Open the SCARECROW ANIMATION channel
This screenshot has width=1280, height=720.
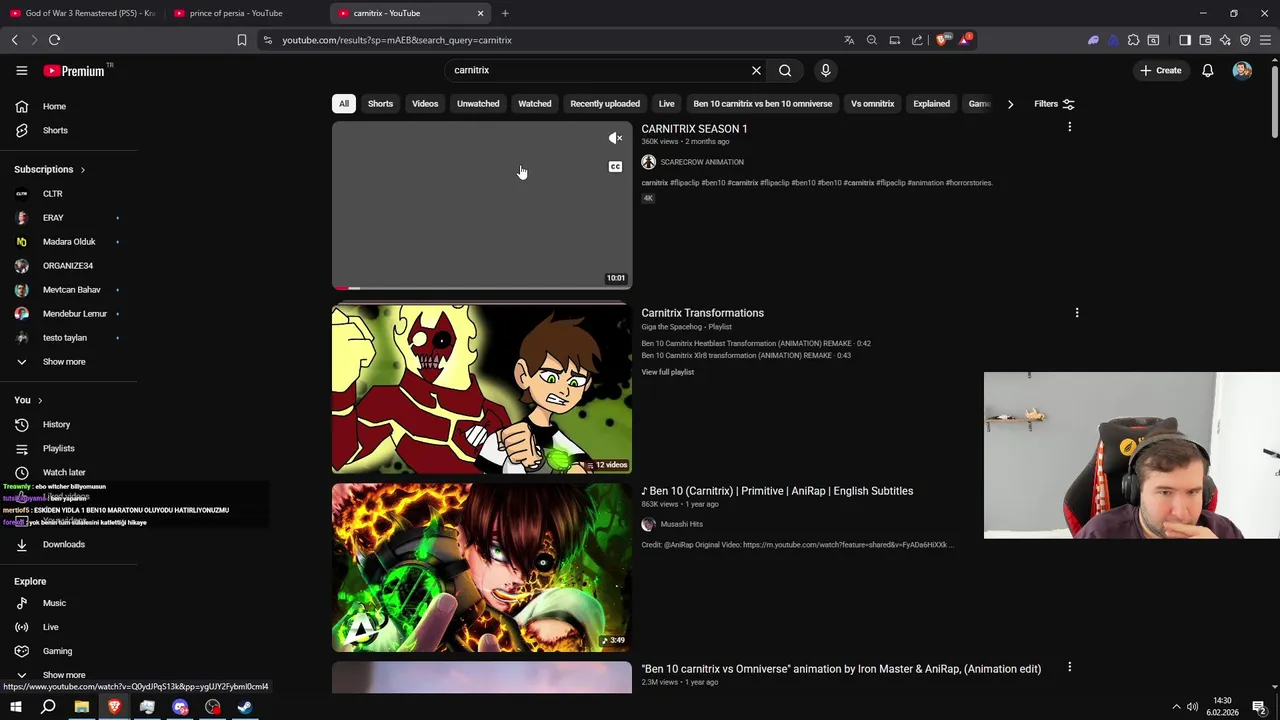click(x=701, y=162)
